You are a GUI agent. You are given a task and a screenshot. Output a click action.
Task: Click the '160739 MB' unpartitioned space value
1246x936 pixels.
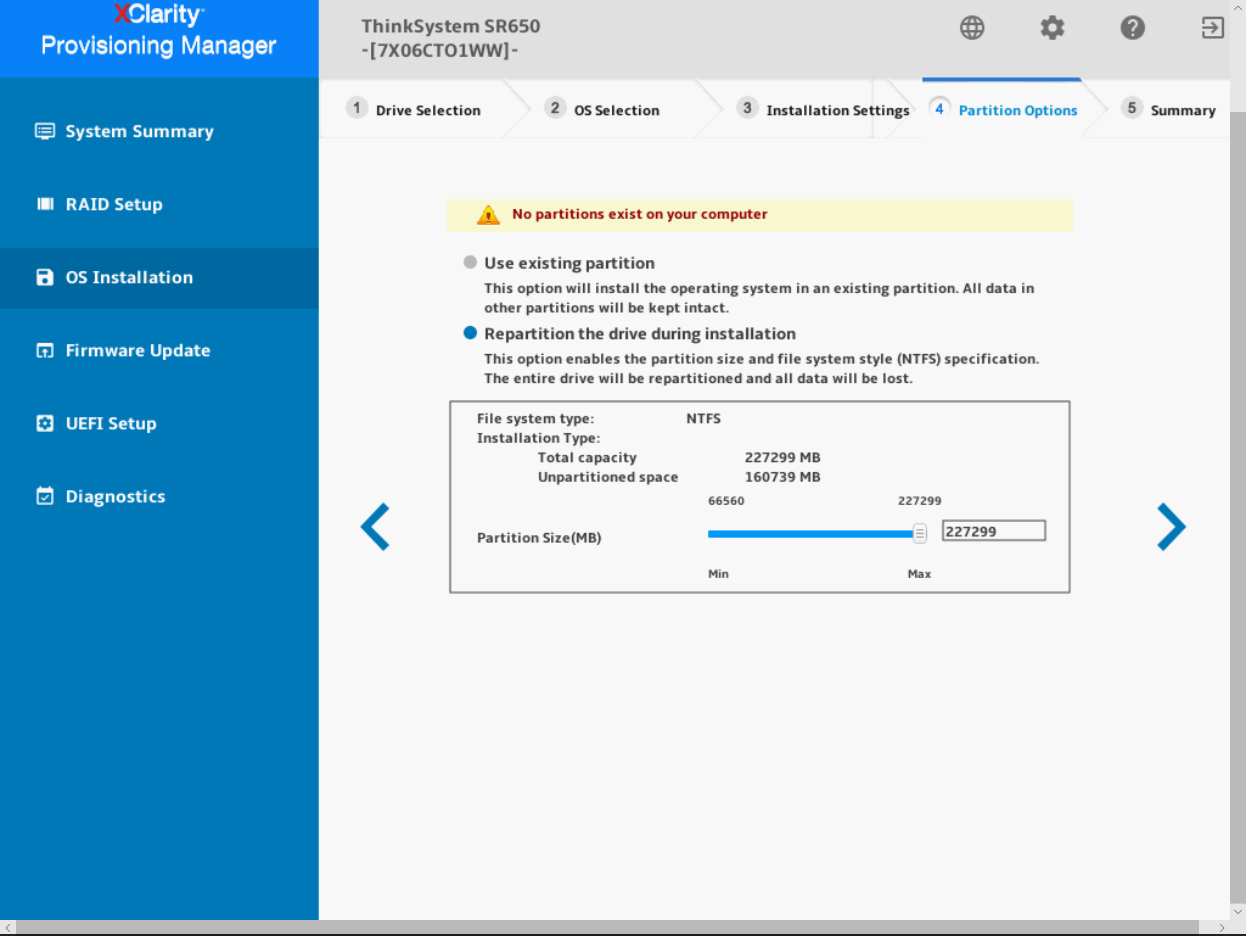click(x=782, y=477)
